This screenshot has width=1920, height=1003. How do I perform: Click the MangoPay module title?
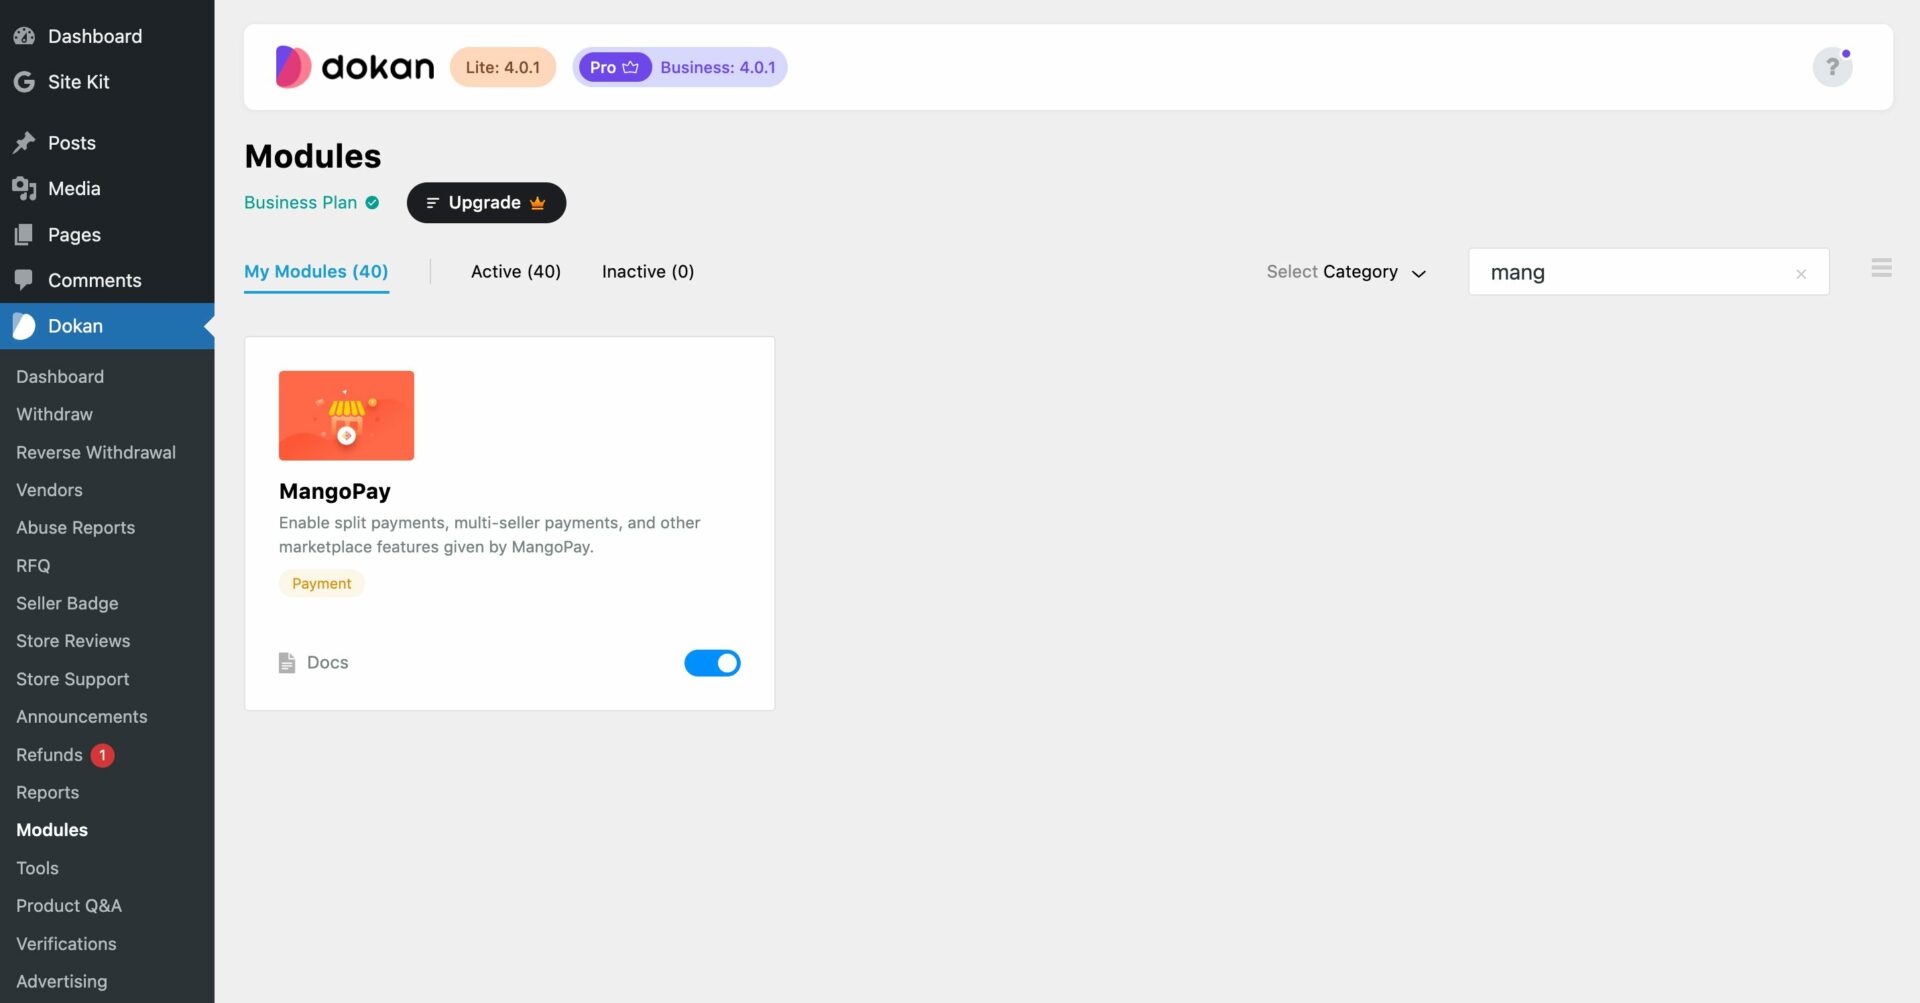click(335, 492)
